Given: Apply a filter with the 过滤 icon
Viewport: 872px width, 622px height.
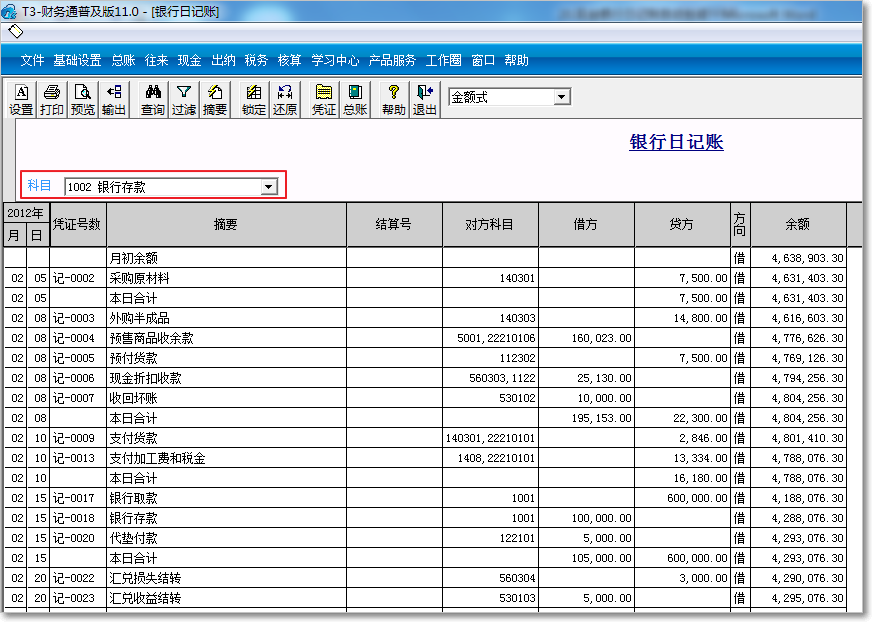Looking at the screenshot, I should pos(181,97).
